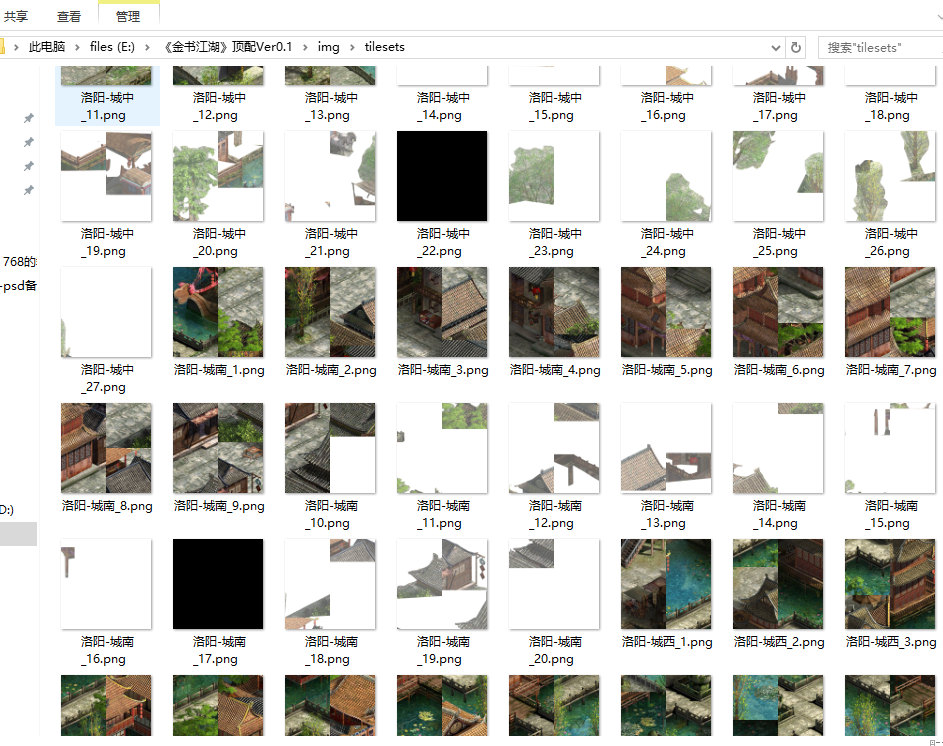The image size is (943, 746).
Task: Select thumbnail 洛阳-城南_1.png
Action: [x=218, y=312]
